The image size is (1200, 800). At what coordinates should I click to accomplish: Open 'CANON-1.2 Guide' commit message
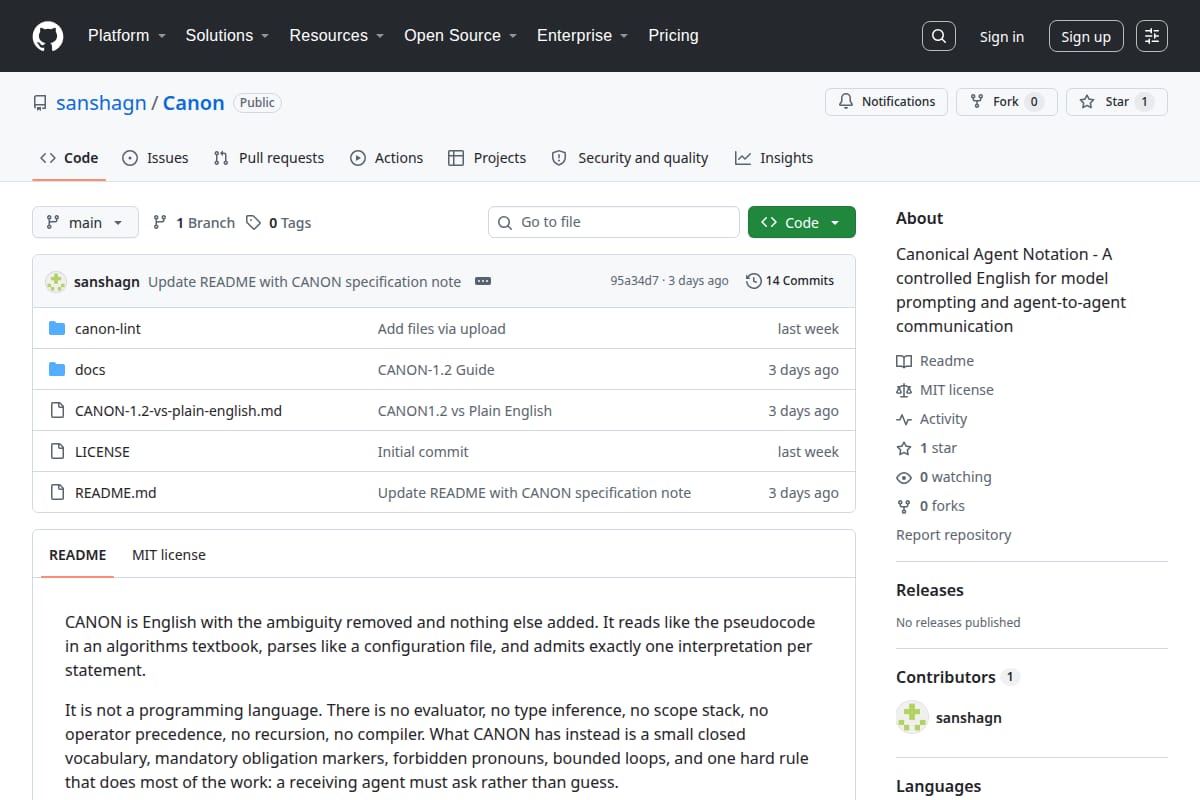click(x=436, y=370)
